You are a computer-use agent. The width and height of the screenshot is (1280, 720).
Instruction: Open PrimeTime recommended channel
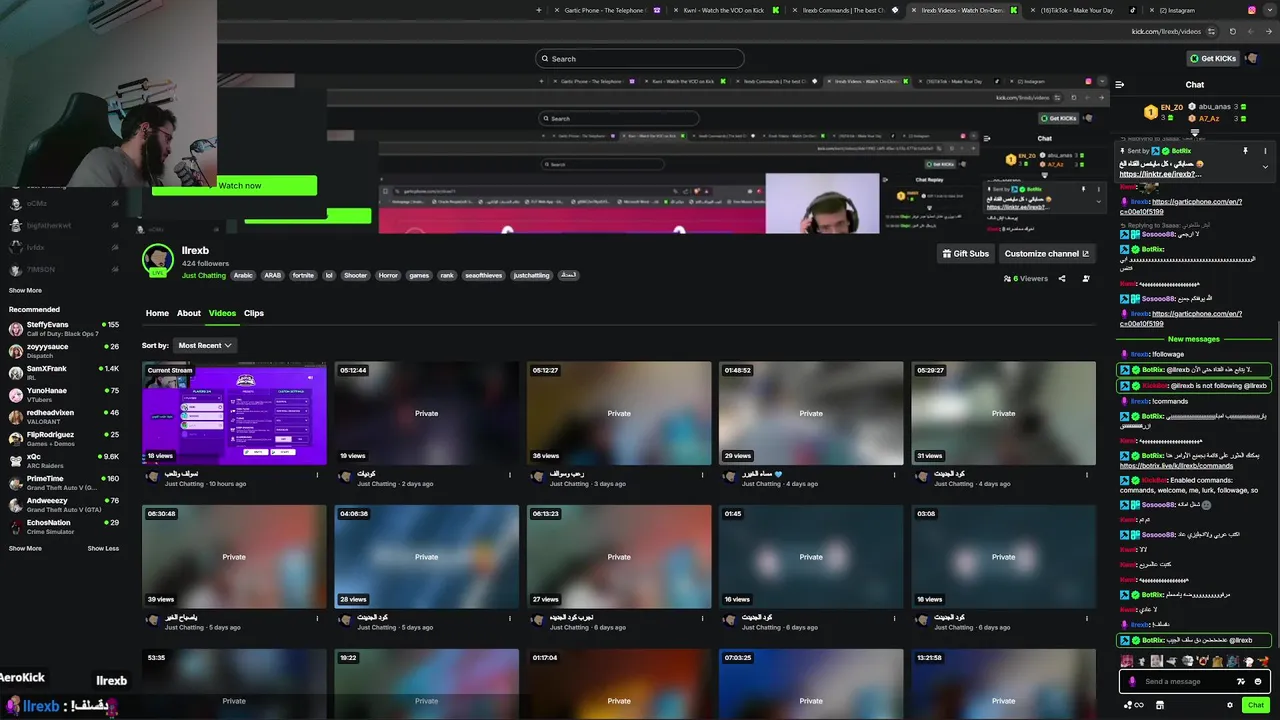(64, 482)
